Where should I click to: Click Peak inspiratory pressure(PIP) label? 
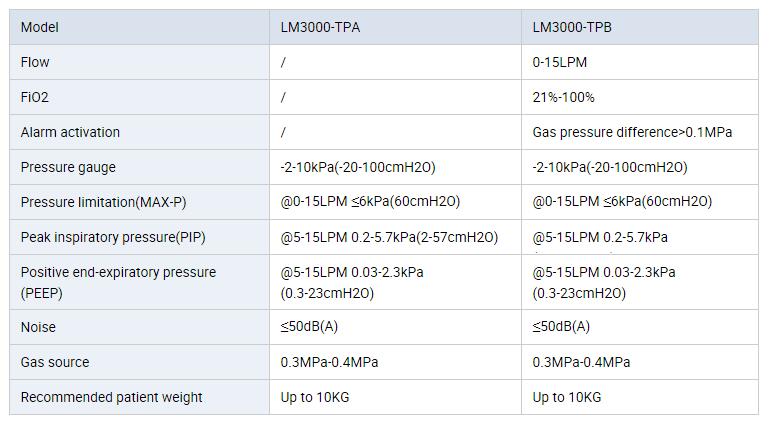tap(113, 237)
